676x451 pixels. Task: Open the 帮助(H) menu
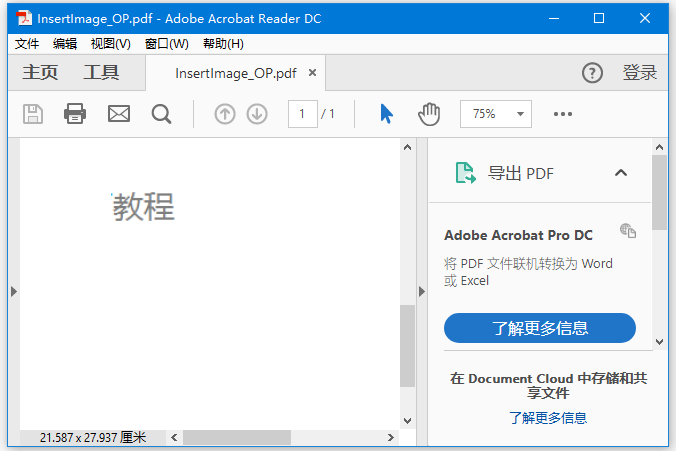click(223, 44)
